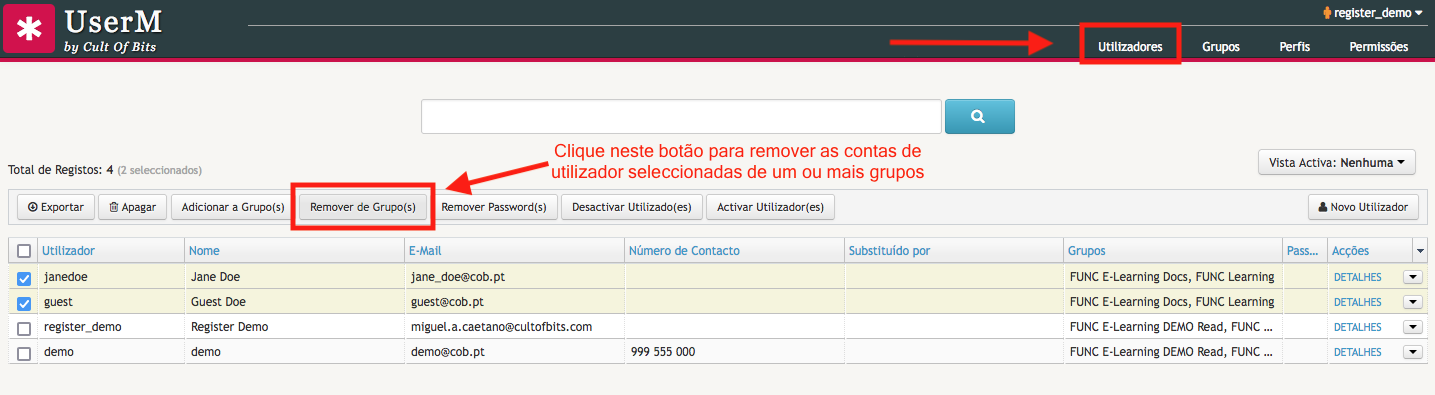1435x395 pixels.
Task: Expand the action dropdown in guest row
Action: point(1413,302)
